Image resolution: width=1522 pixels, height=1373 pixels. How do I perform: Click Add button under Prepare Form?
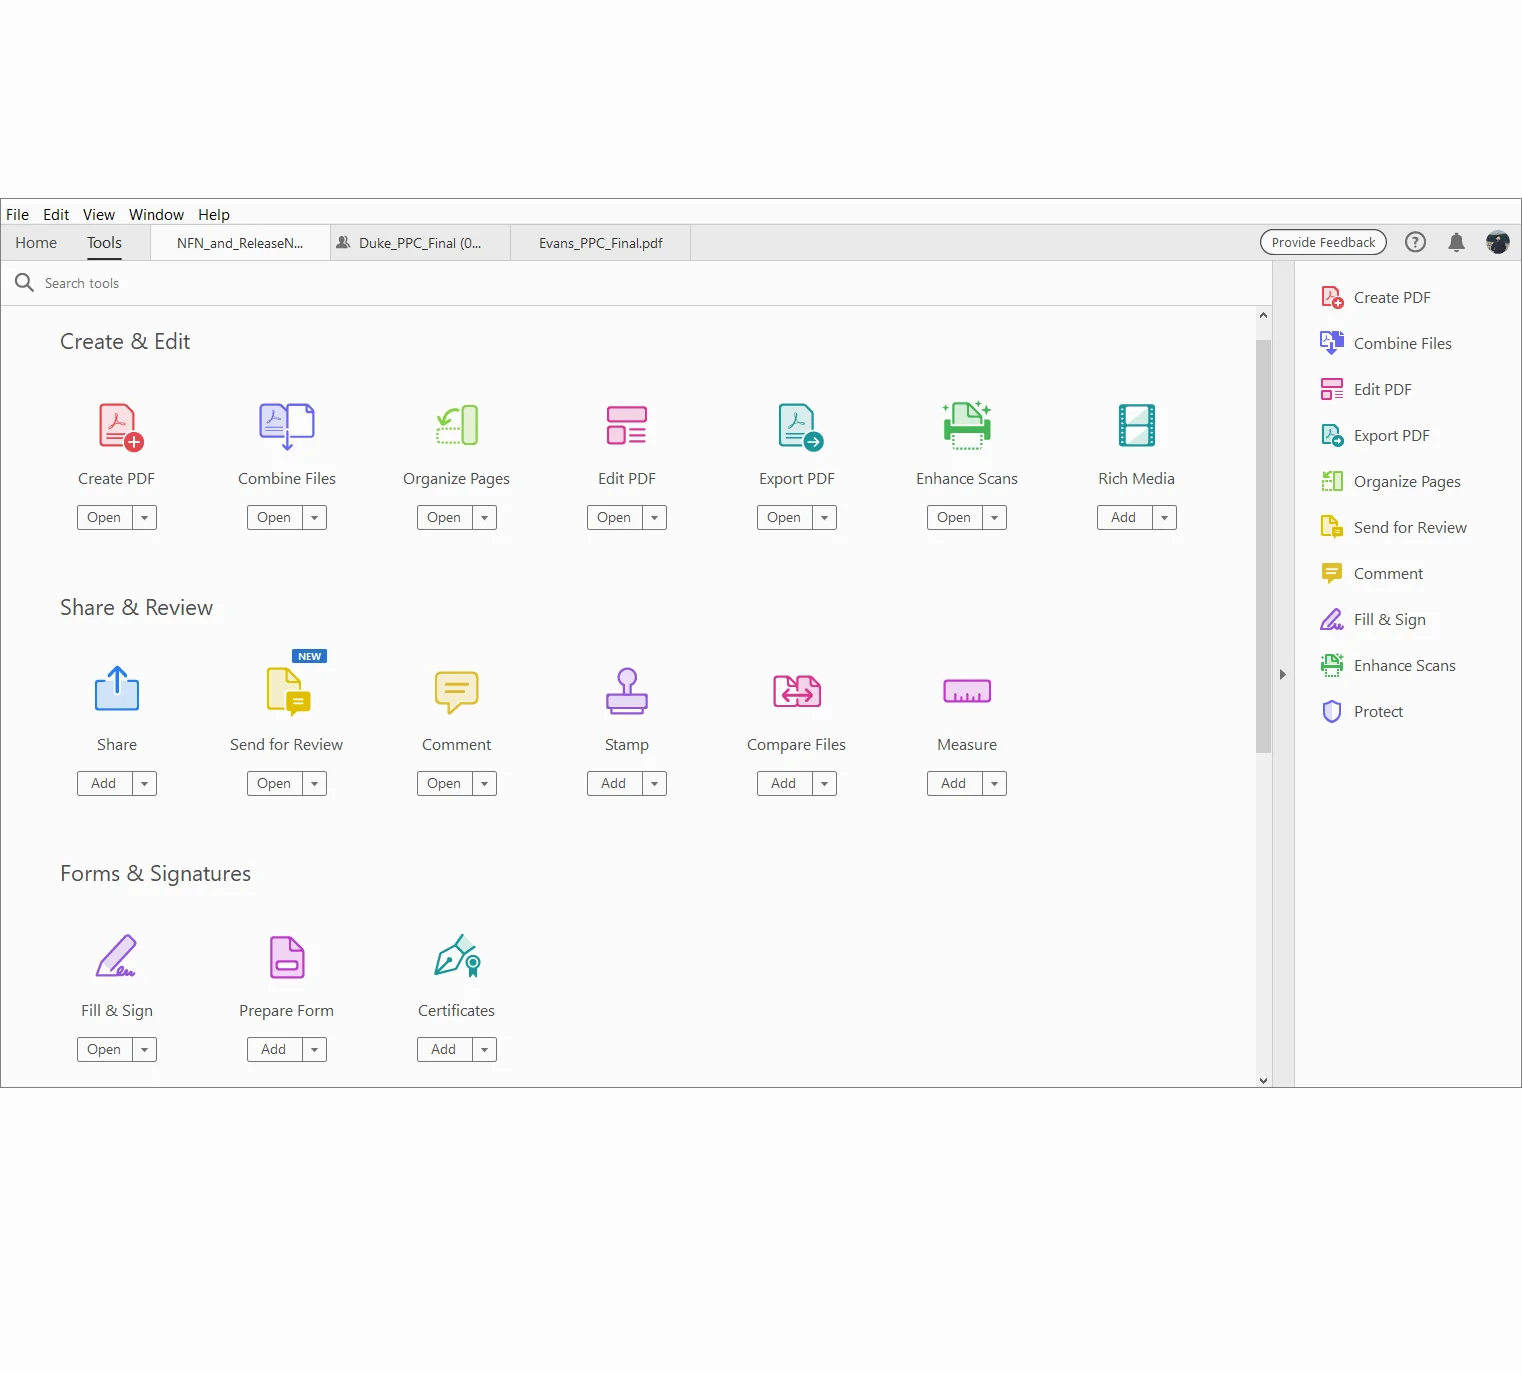tap(275, 1050)
